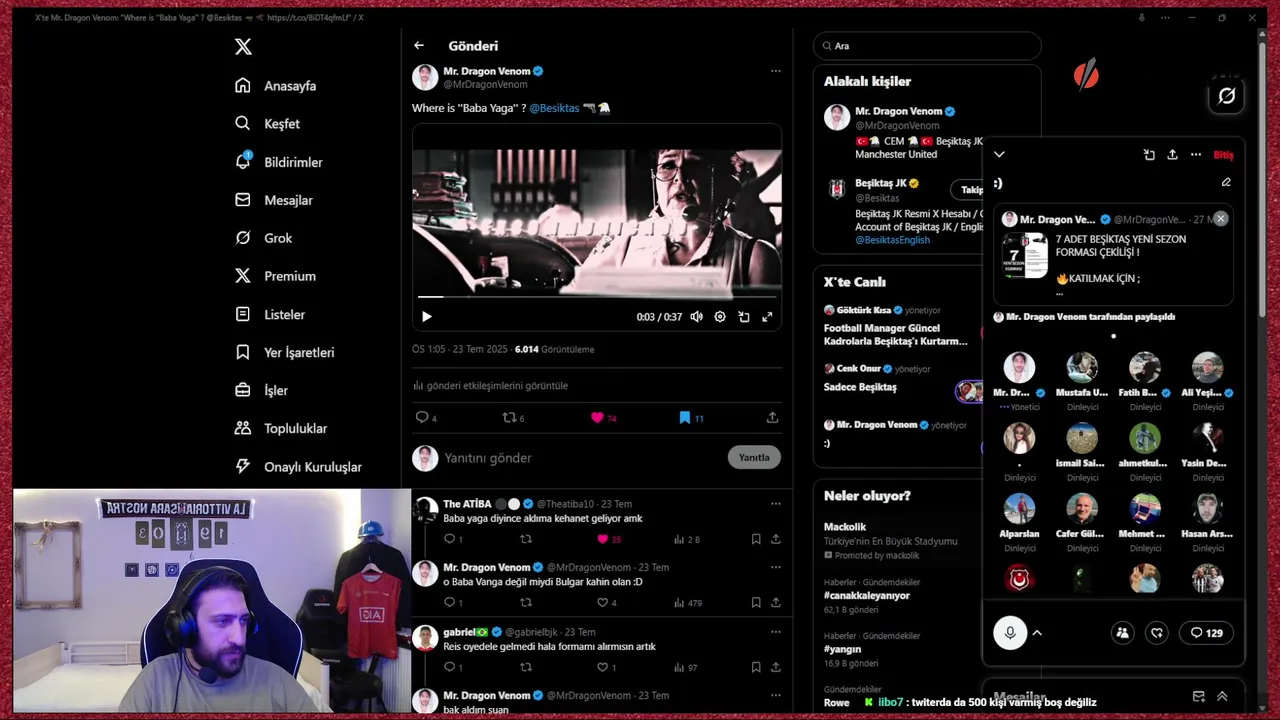The height and width of the screenshot is (720, 1280).
Task: Unlike the main post heart
Action: click(x=597, y=418)
